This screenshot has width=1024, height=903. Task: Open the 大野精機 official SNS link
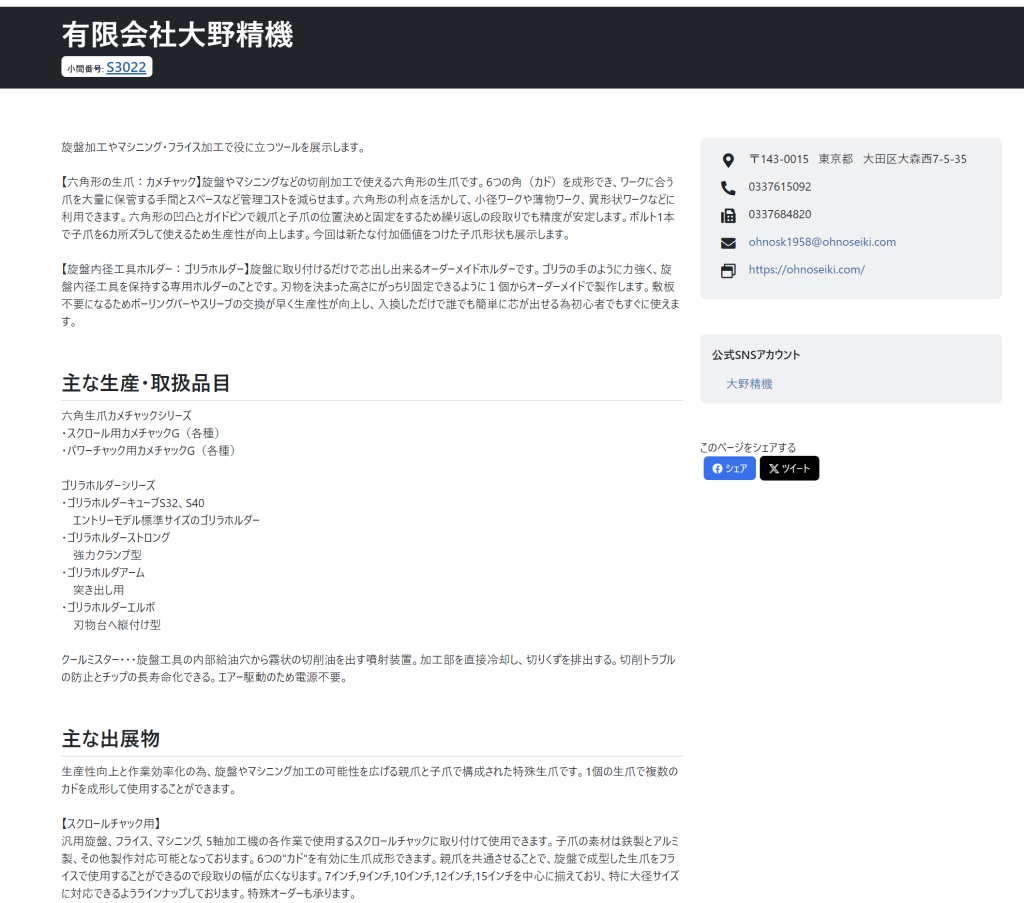[x=749, y=384]
